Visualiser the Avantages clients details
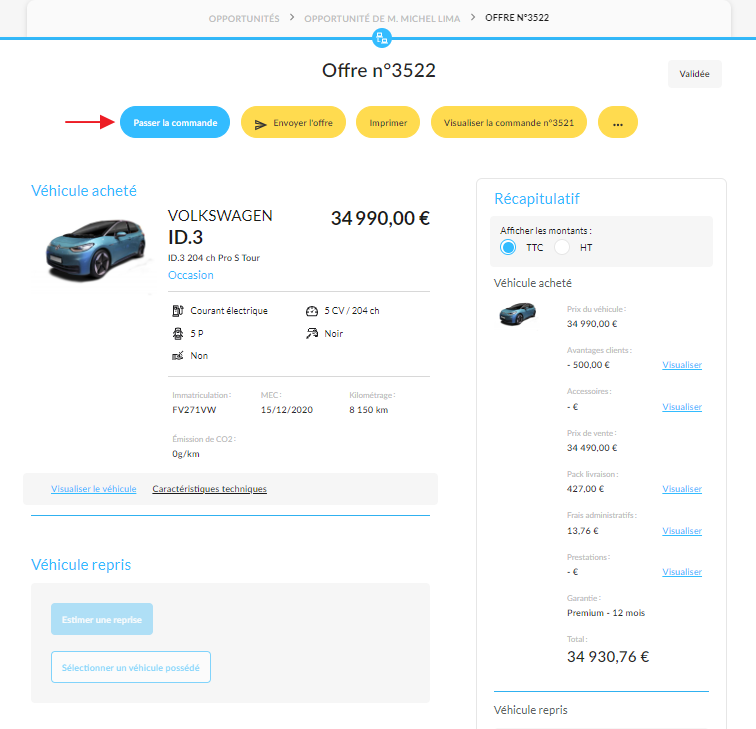Screen dimensions: 756x729 [682, 365]
